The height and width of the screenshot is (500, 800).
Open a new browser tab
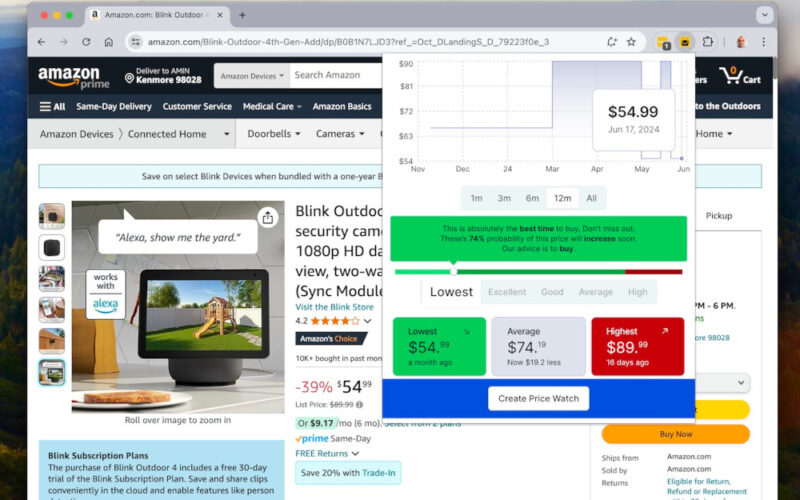tap(242, 15)
